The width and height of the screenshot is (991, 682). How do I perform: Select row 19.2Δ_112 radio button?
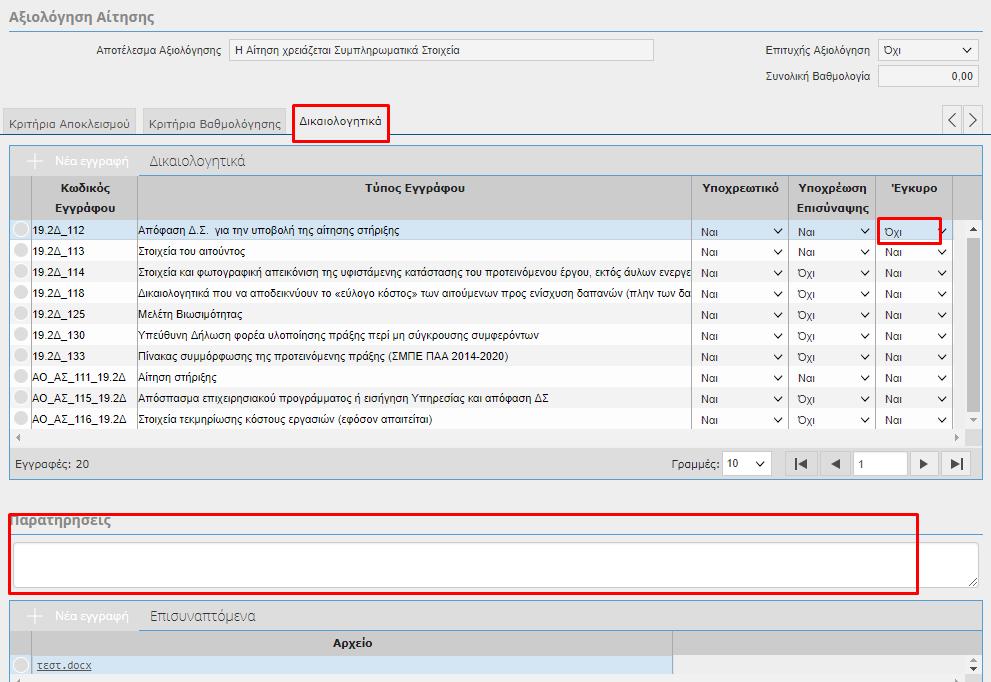tap(21, 229)
